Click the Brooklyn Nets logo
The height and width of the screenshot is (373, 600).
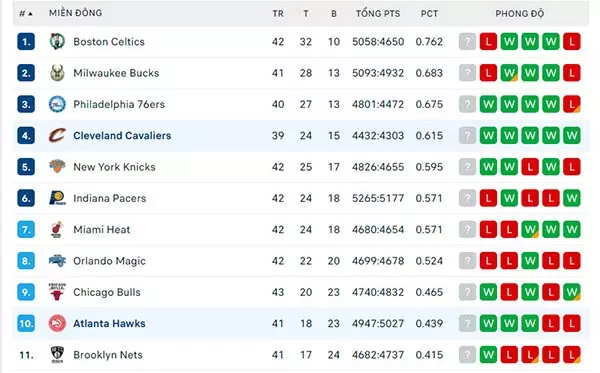coord(57,355)
